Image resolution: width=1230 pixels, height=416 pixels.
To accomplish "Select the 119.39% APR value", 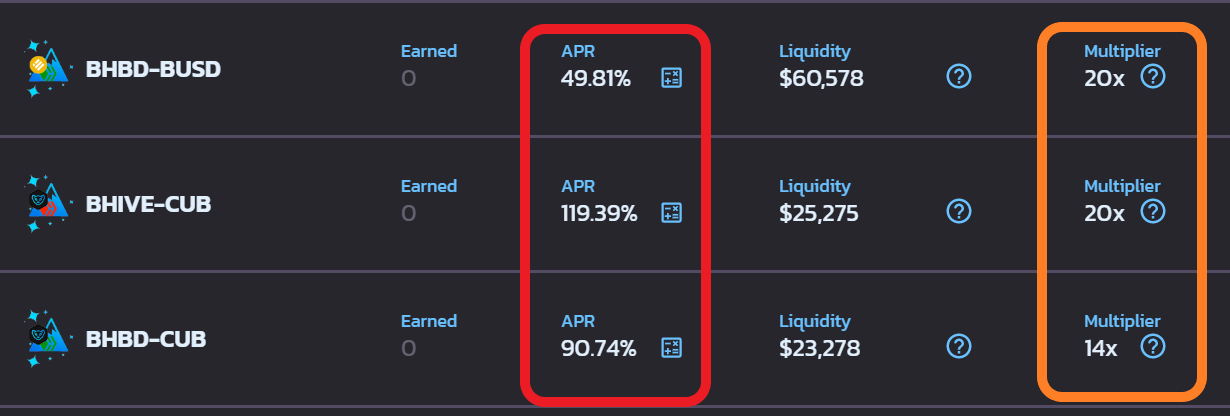I will 599,213.
